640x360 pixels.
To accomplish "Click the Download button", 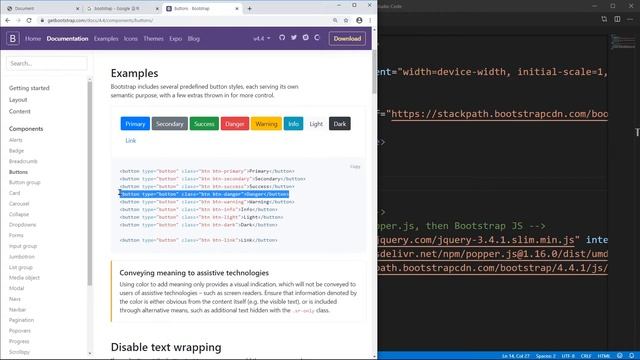I will [347, 38].
